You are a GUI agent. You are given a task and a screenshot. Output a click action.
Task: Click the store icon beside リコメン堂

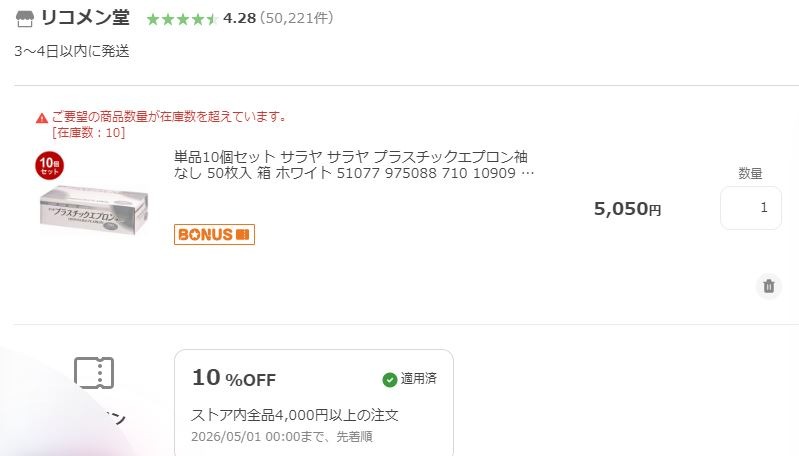24,19
